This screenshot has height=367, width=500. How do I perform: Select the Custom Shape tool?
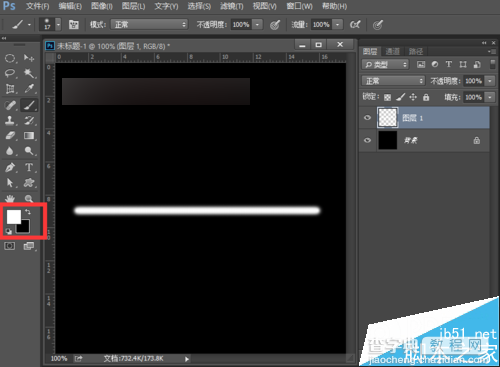pos(29,182)
